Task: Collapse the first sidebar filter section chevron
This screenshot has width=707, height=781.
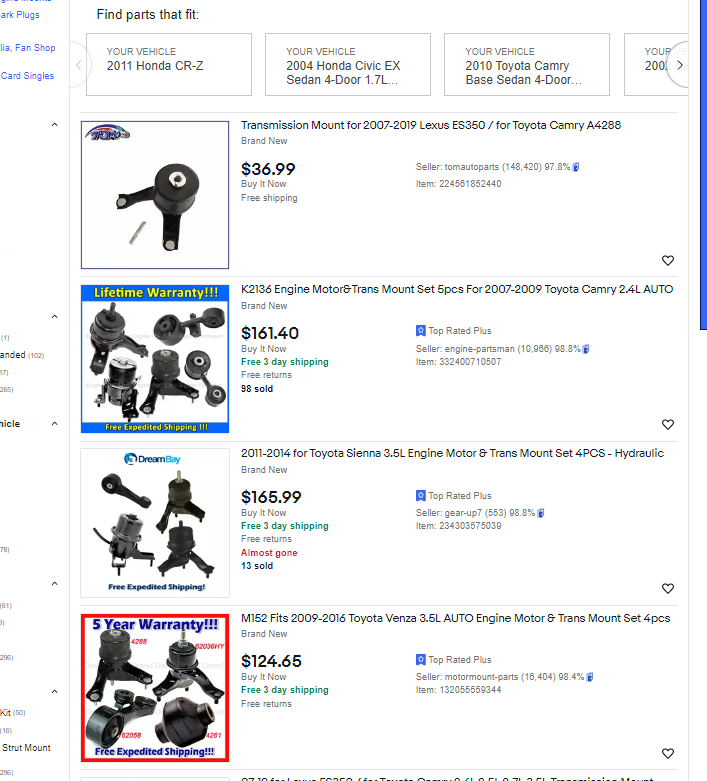Action: point(54,124)
